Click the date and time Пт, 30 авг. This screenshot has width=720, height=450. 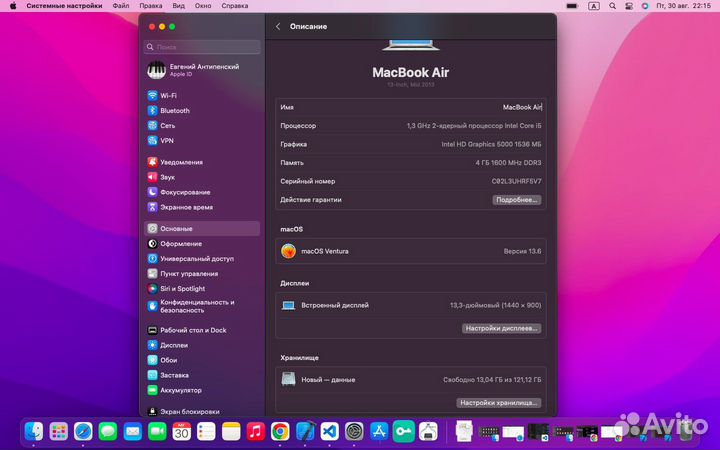coord(684,6)
